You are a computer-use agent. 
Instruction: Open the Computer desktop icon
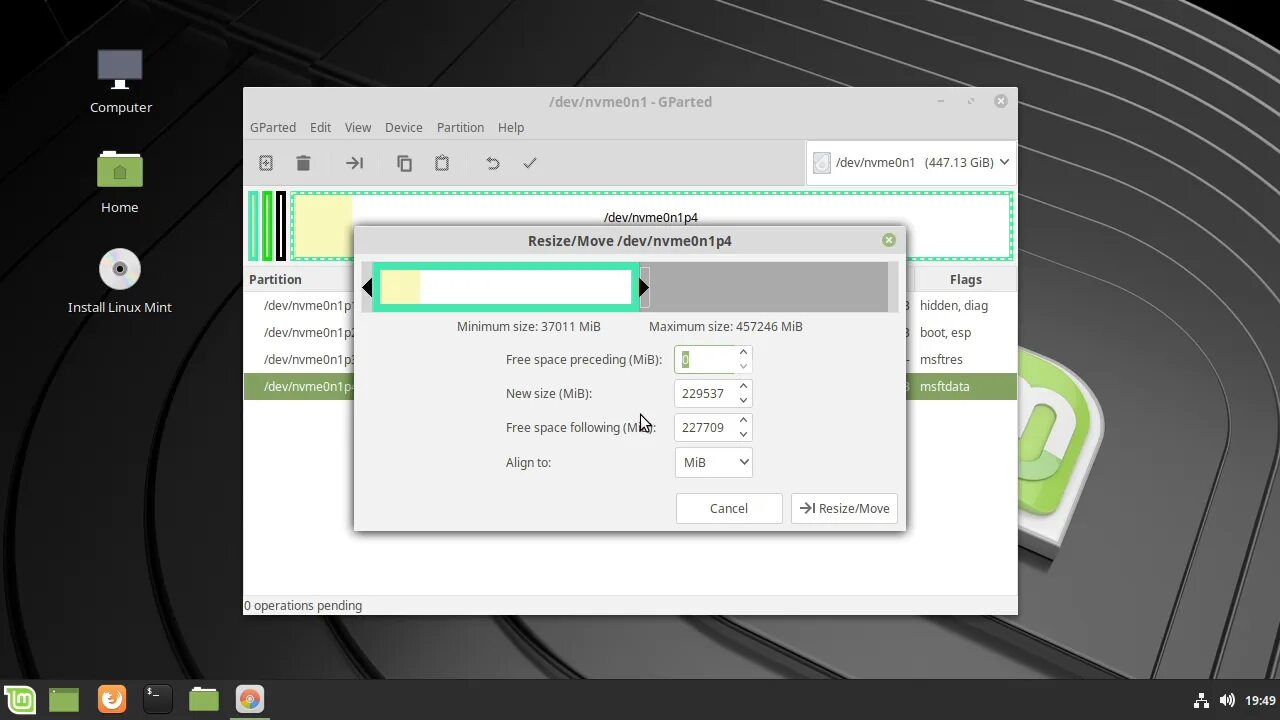121,80
